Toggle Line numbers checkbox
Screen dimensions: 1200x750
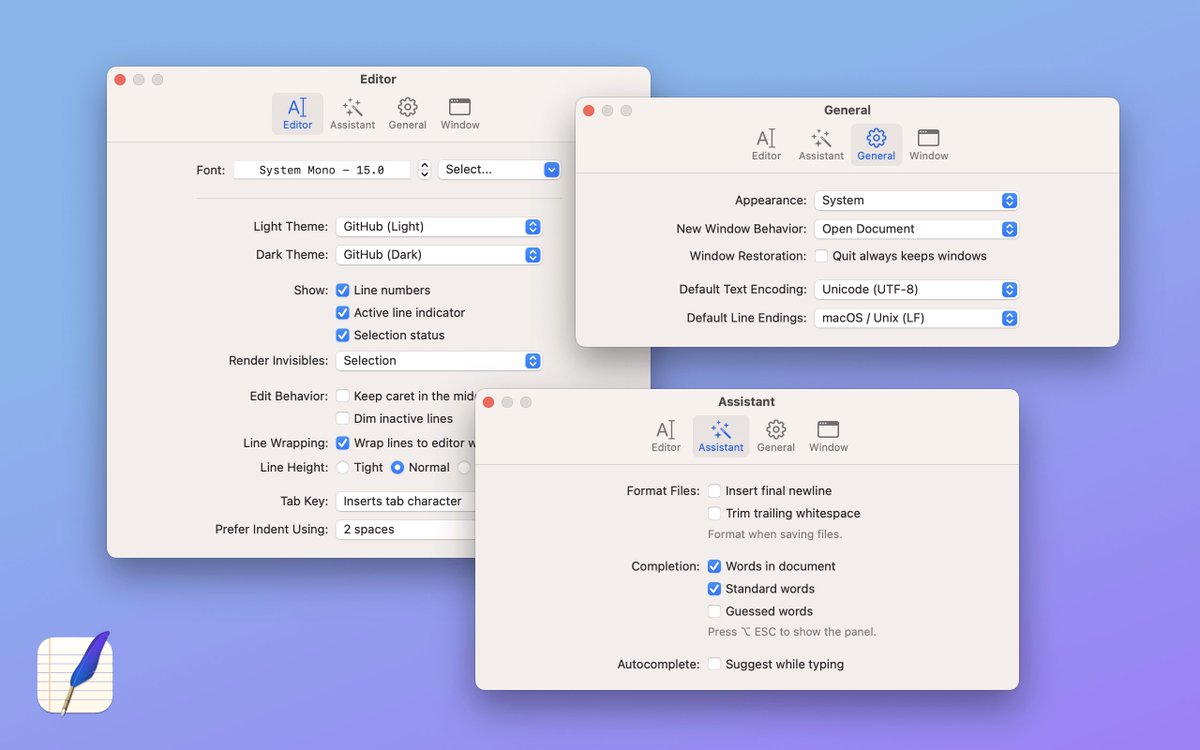pos(342,290)
